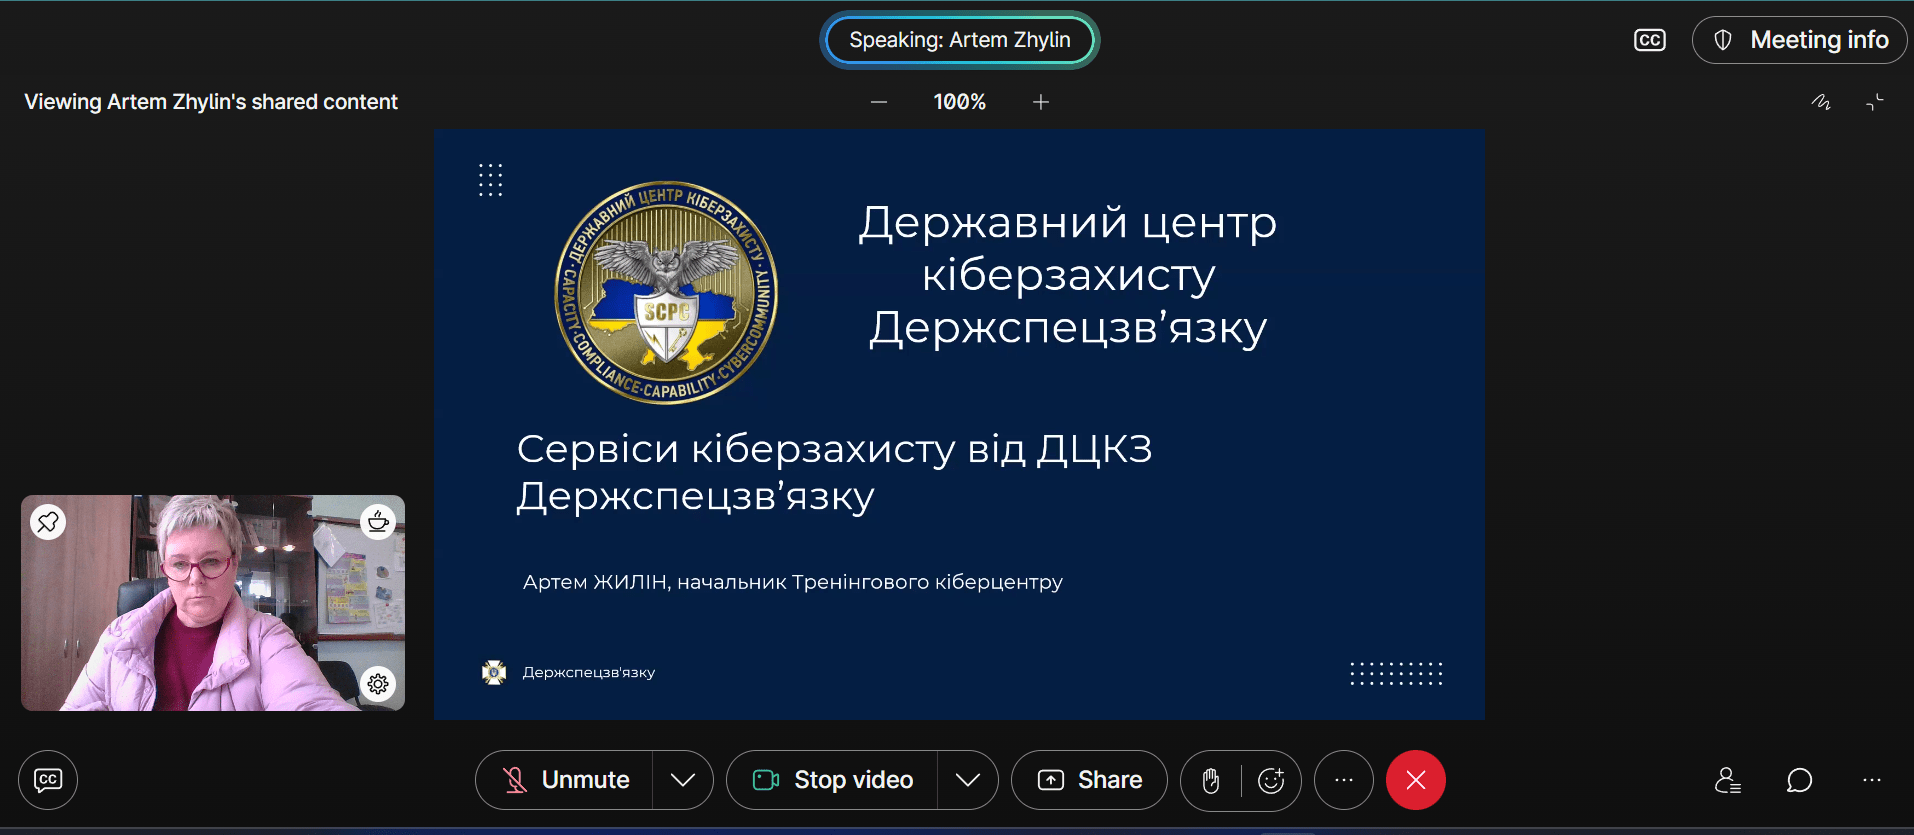Toggle closed captions at bottom left
Viewport: 1914px width, 835px height.
click(48, 780)
